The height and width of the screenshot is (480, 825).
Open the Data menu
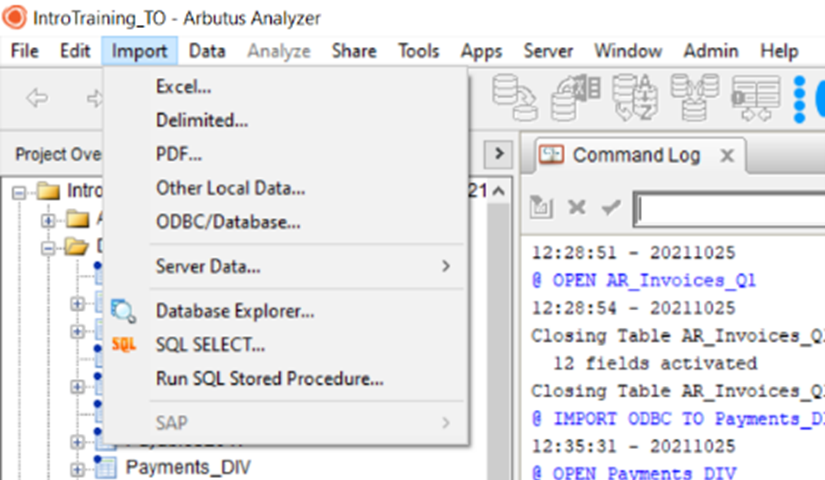pos(207,51)
